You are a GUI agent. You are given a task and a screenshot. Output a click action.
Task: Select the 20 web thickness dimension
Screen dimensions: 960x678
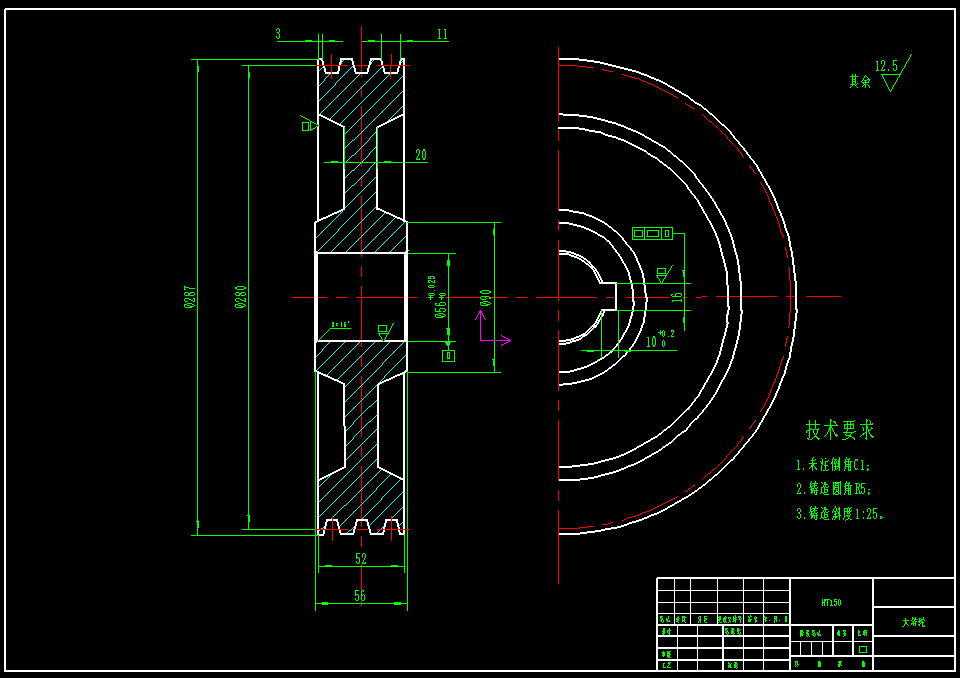(x=421, y=155)
